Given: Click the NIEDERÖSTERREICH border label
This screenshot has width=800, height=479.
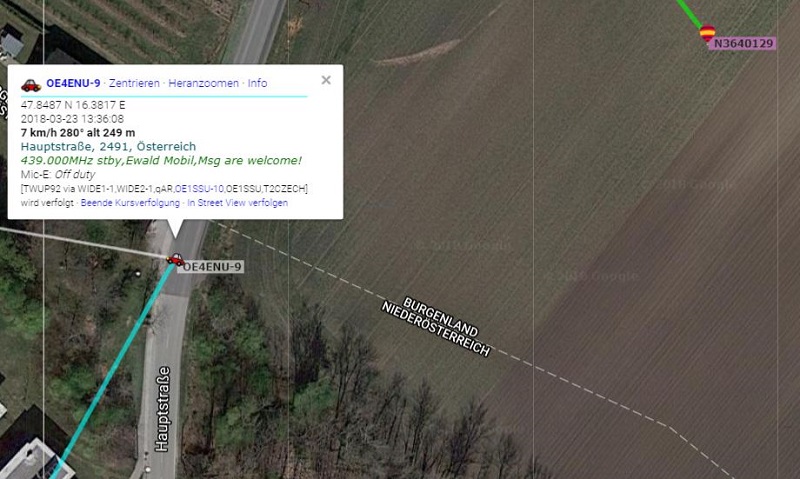Looking at the screenshot, I should point(436,329).
